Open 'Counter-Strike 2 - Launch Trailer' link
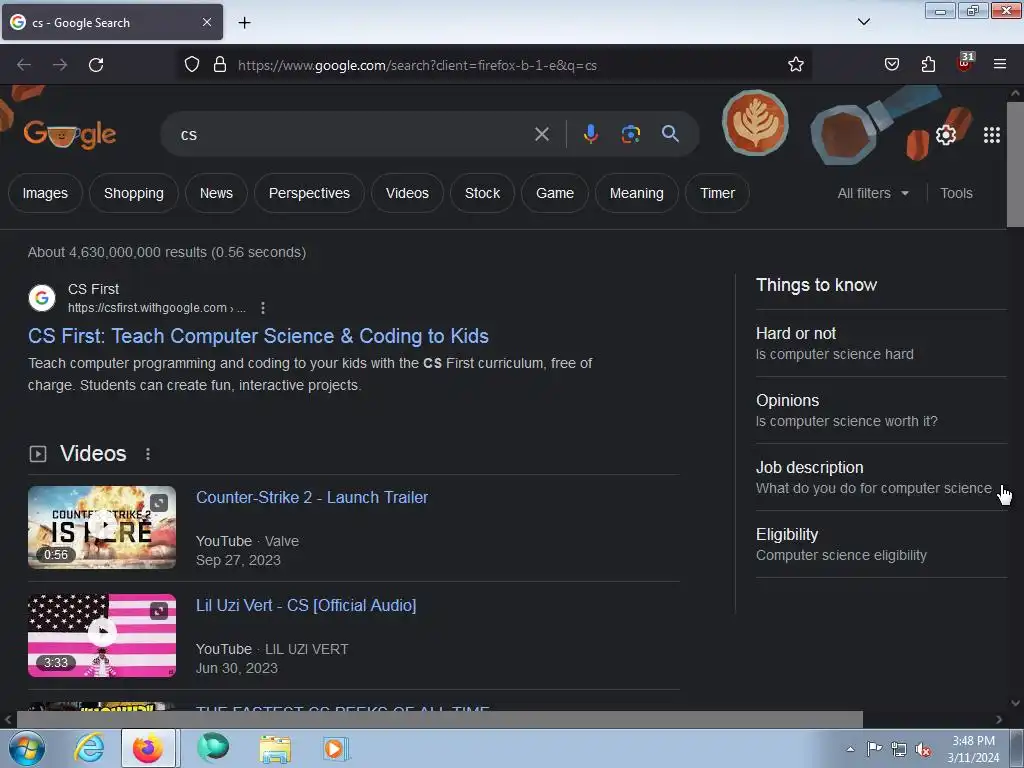 (x=312, y=498)
